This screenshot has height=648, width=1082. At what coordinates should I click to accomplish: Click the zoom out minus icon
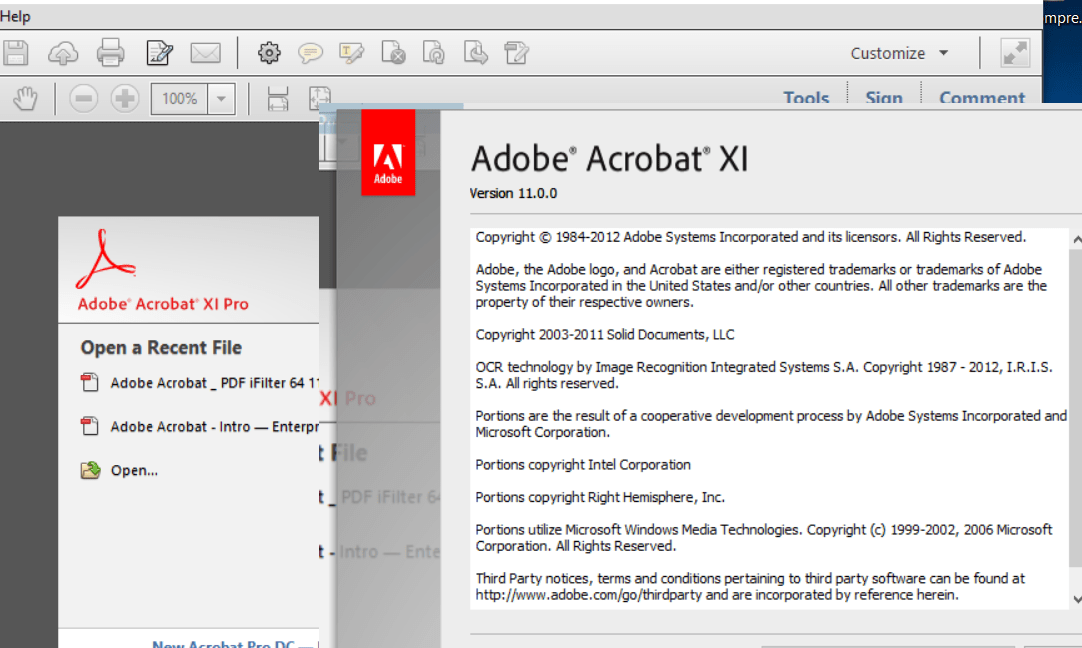(x=83, y=98)
